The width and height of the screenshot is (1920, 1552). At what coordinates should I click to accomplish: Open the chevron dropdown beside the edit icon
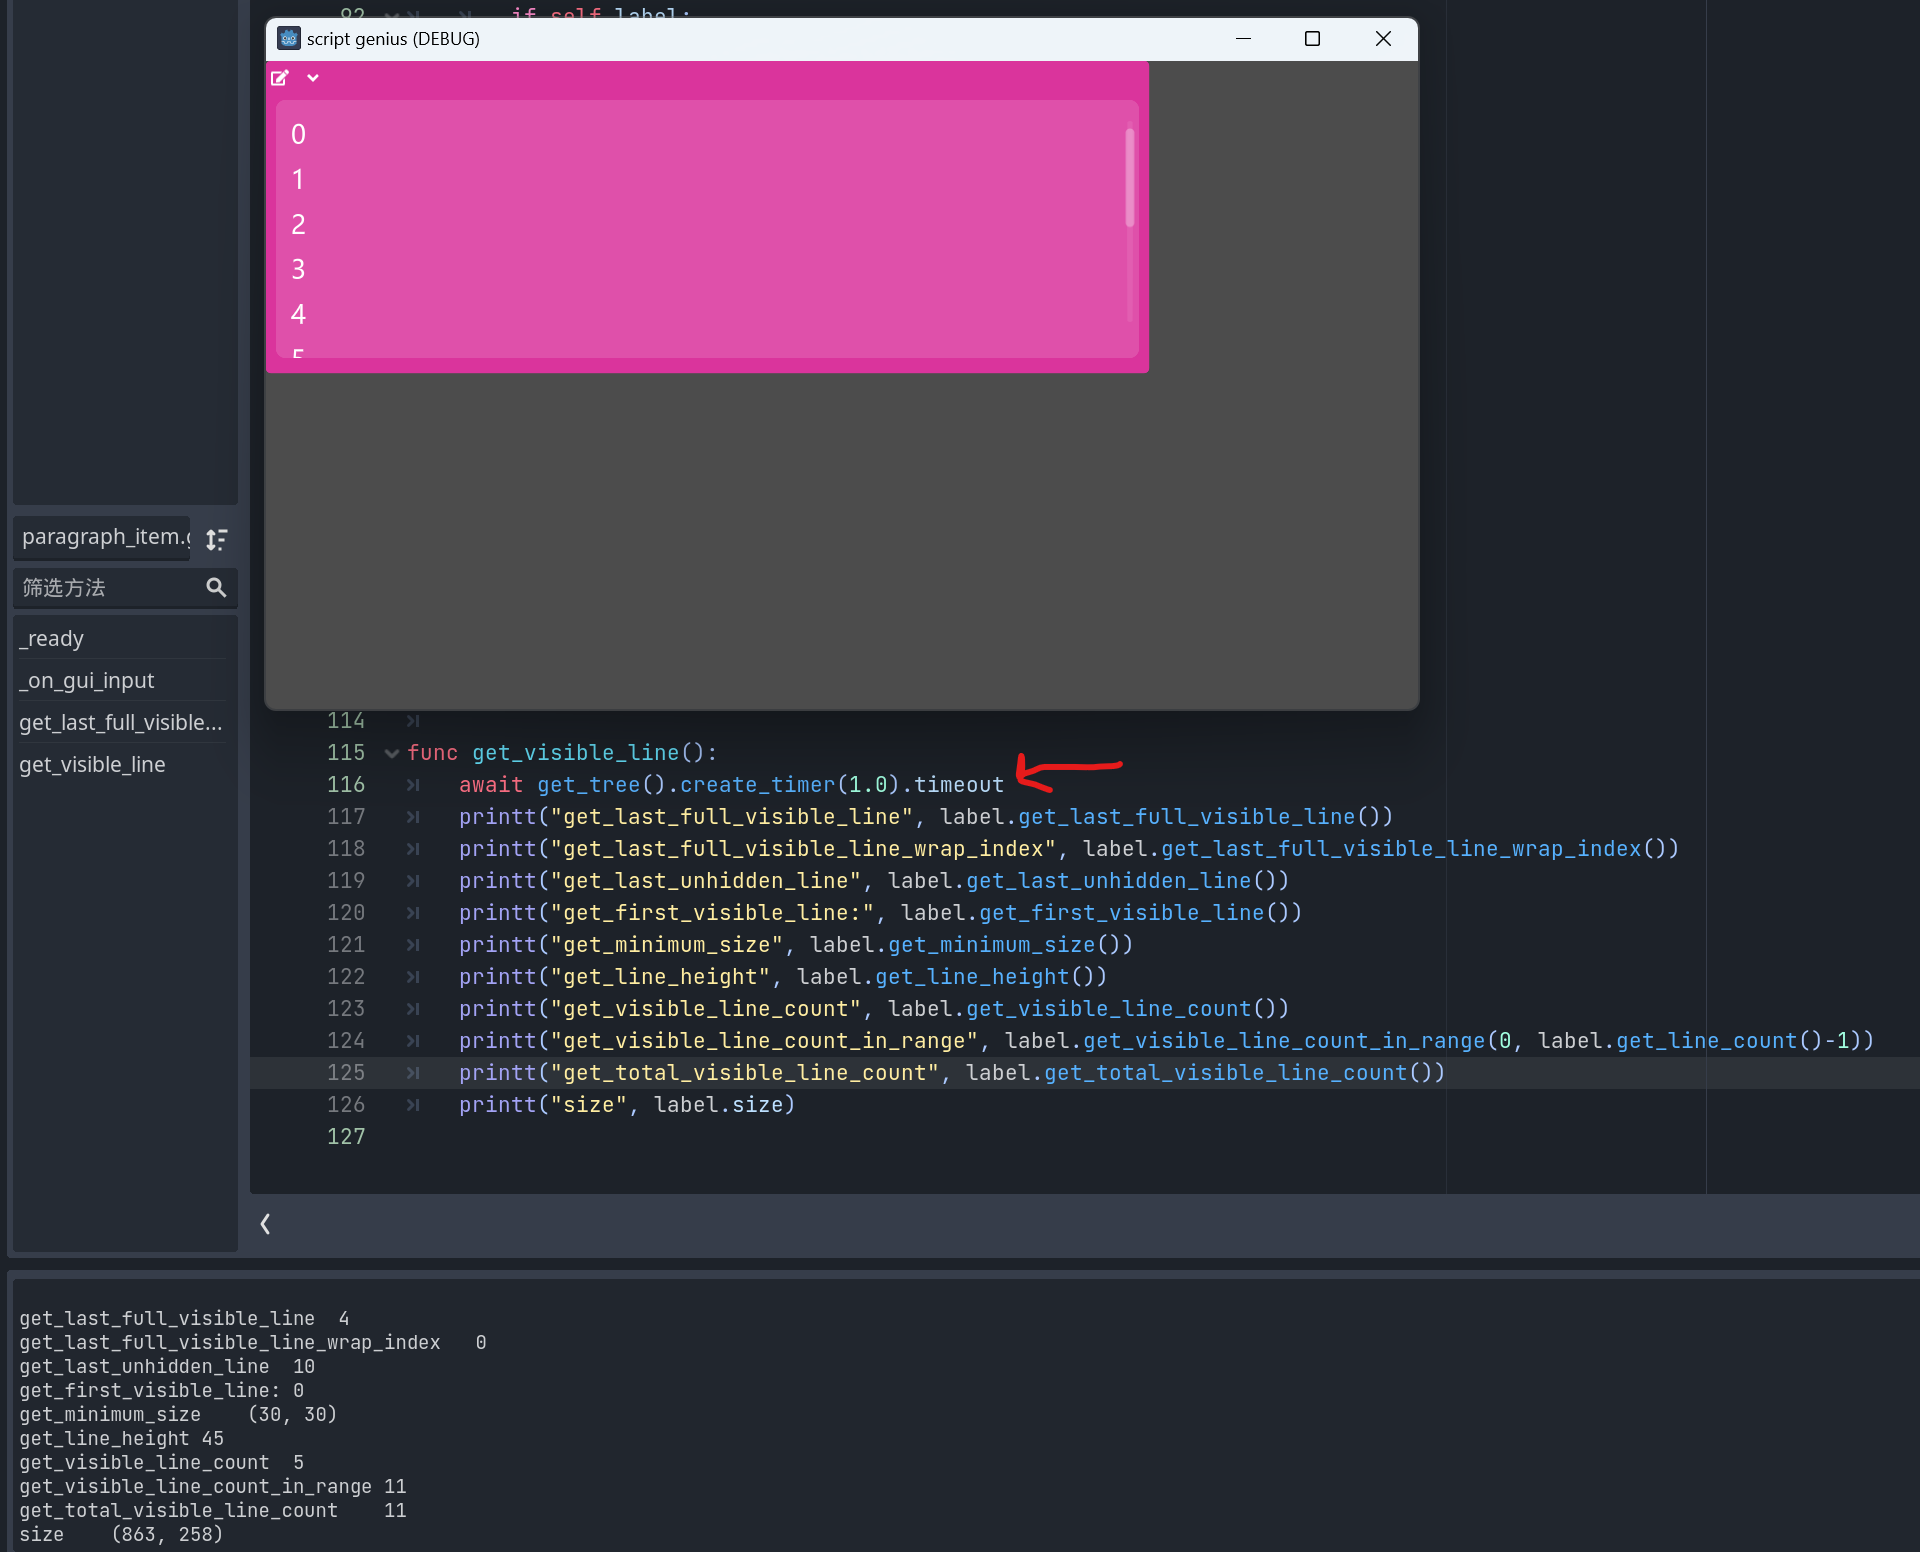coord(313,78)
